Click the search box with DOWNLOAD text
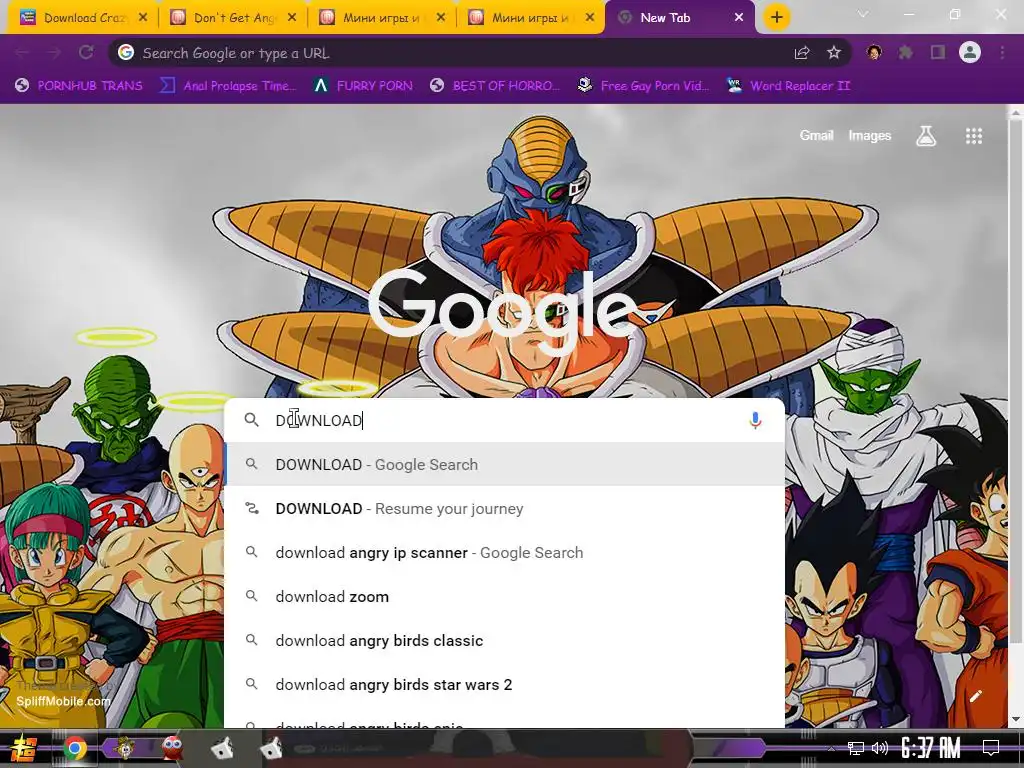This screenshot has width=1024, height=768. (503, 420)
